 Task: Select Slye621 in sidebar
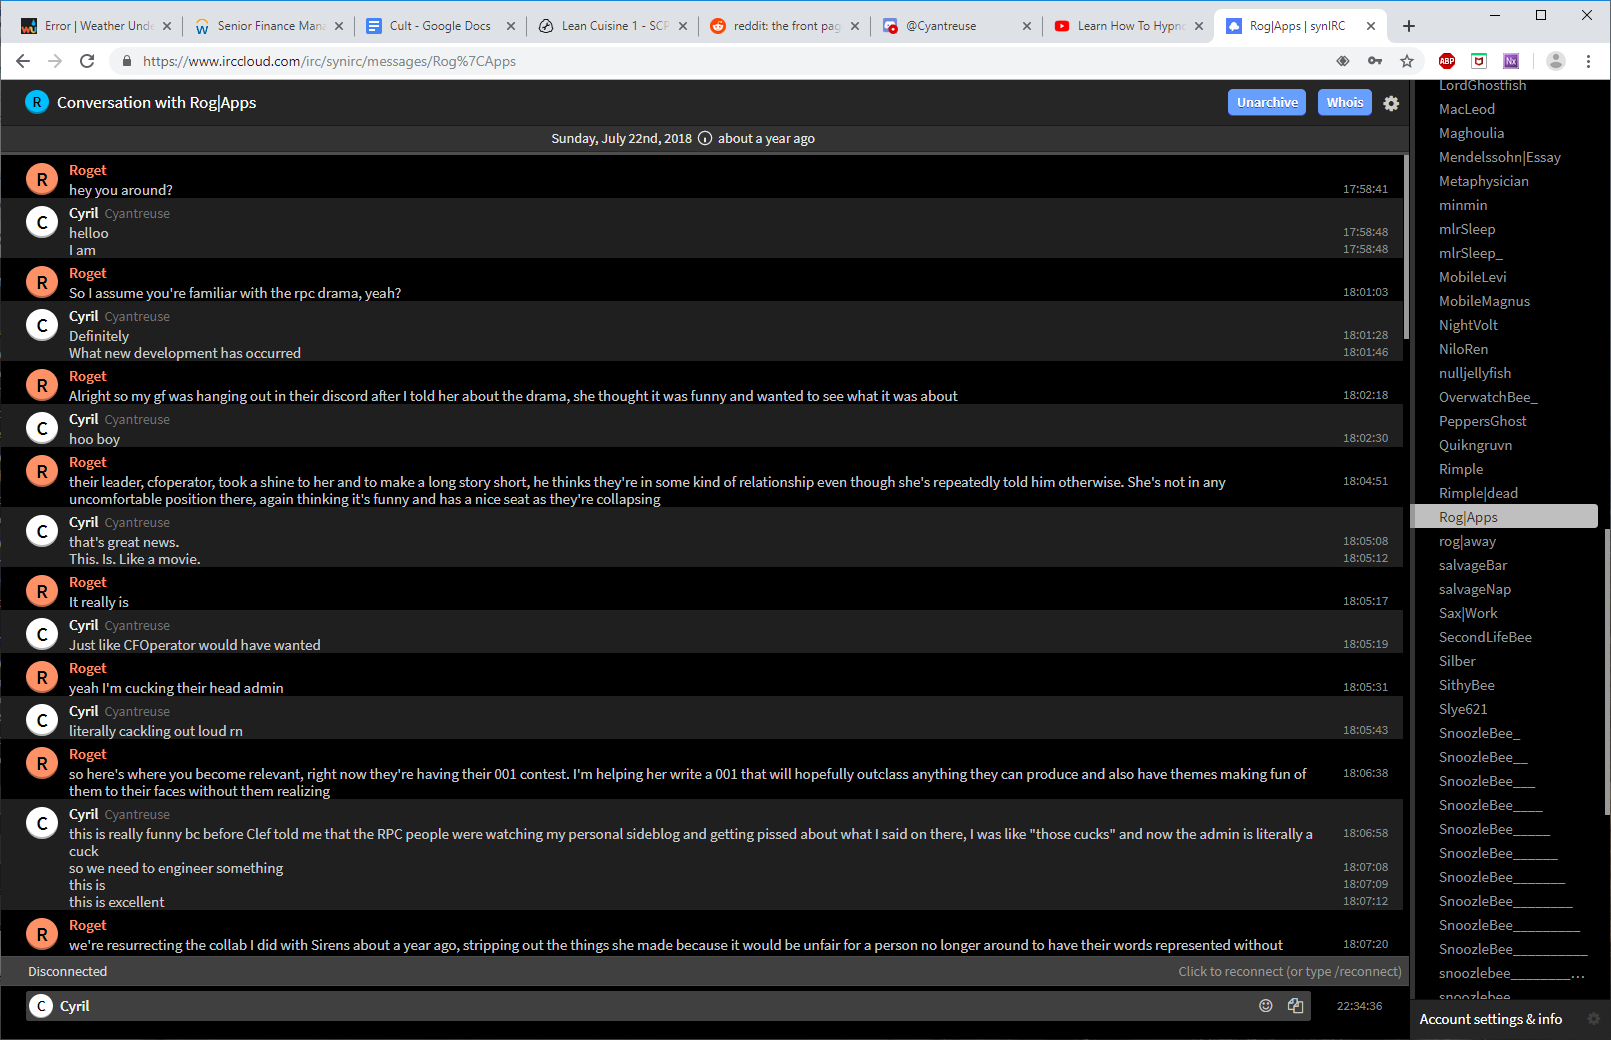coord(1463,709)
